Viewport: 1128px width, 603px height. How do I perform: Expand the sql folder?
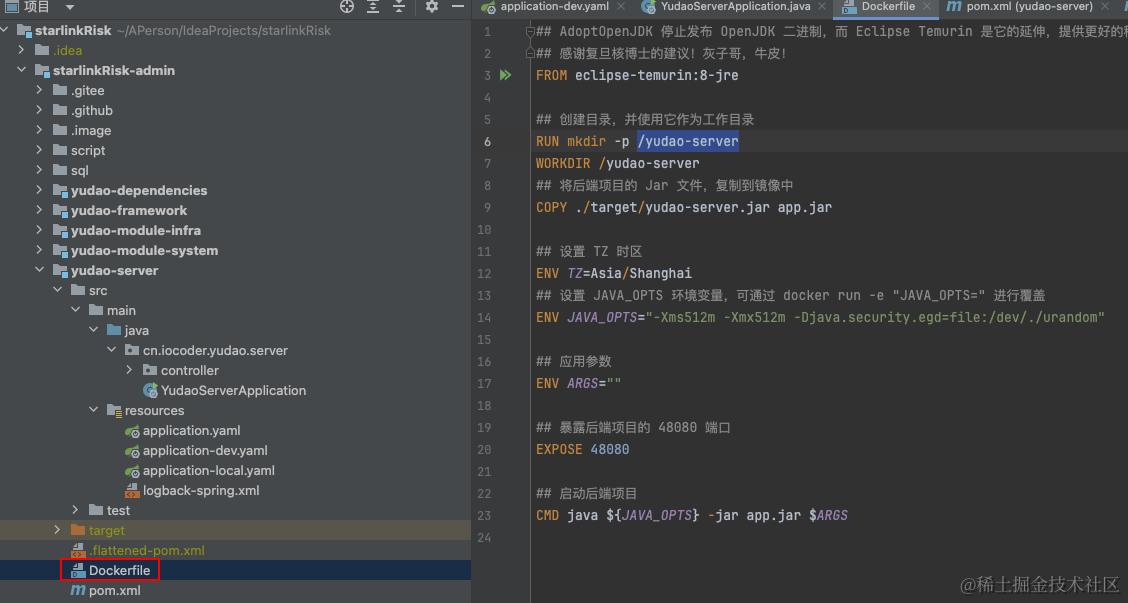point(40,171)
